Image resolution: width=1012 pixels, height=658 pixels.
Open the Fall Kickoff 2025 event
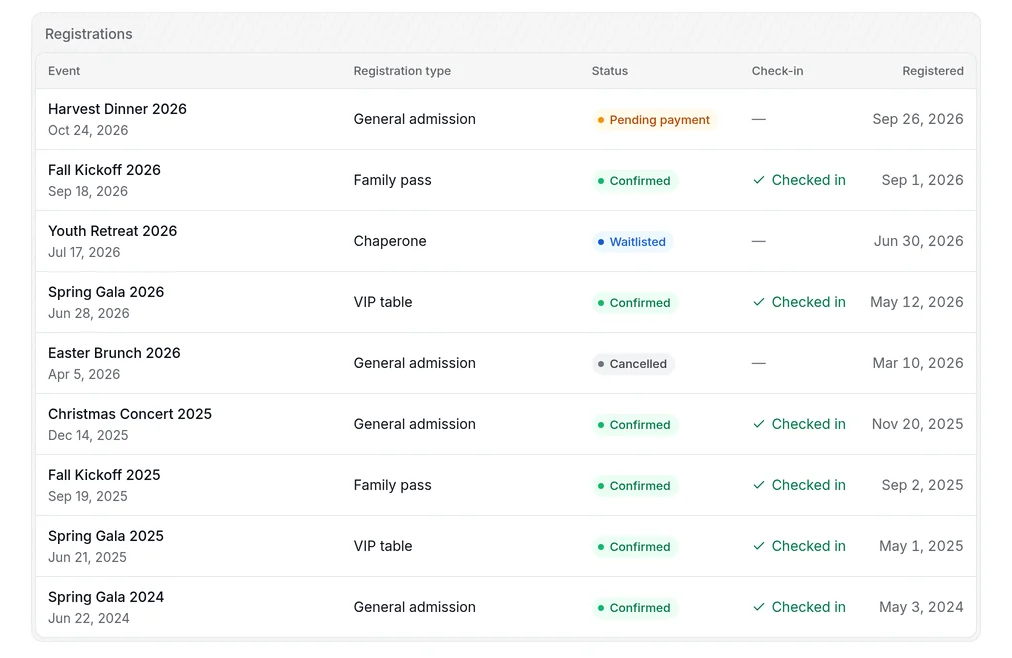pyautogui.click(x=104, y=475)
